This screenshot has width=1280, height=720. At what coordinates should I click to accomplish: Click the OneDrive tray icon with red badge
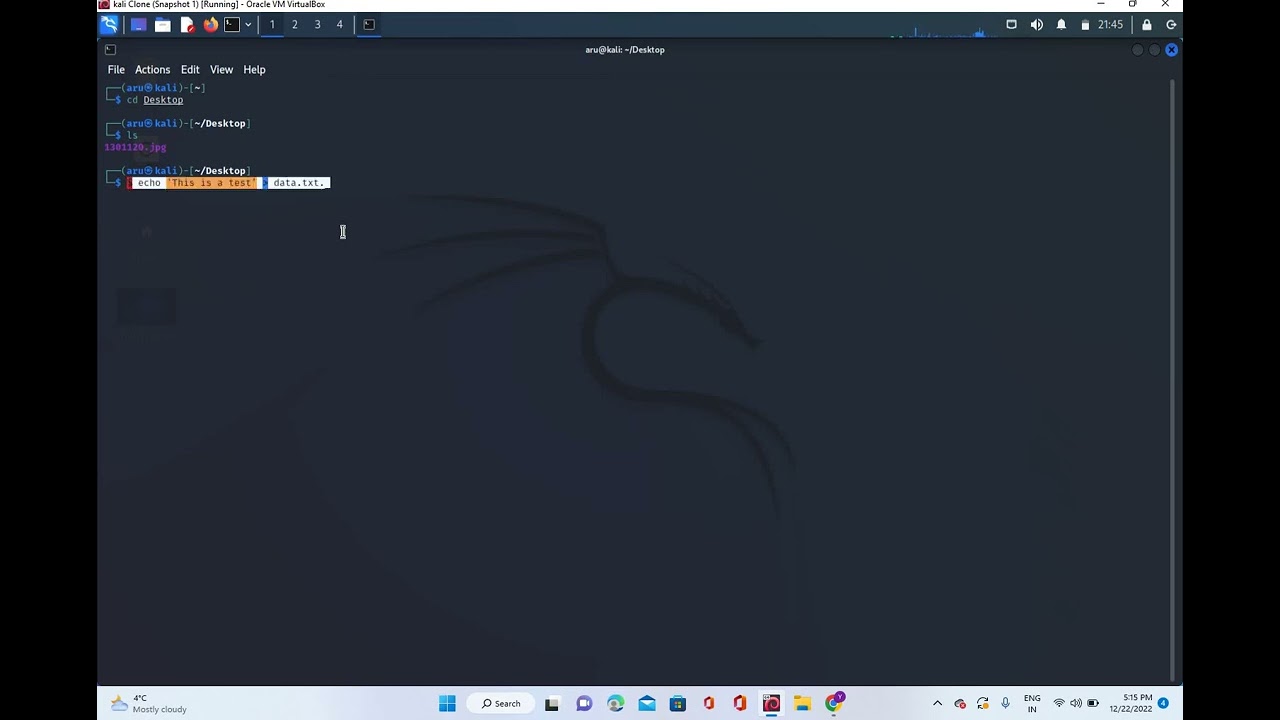(960, 703)
